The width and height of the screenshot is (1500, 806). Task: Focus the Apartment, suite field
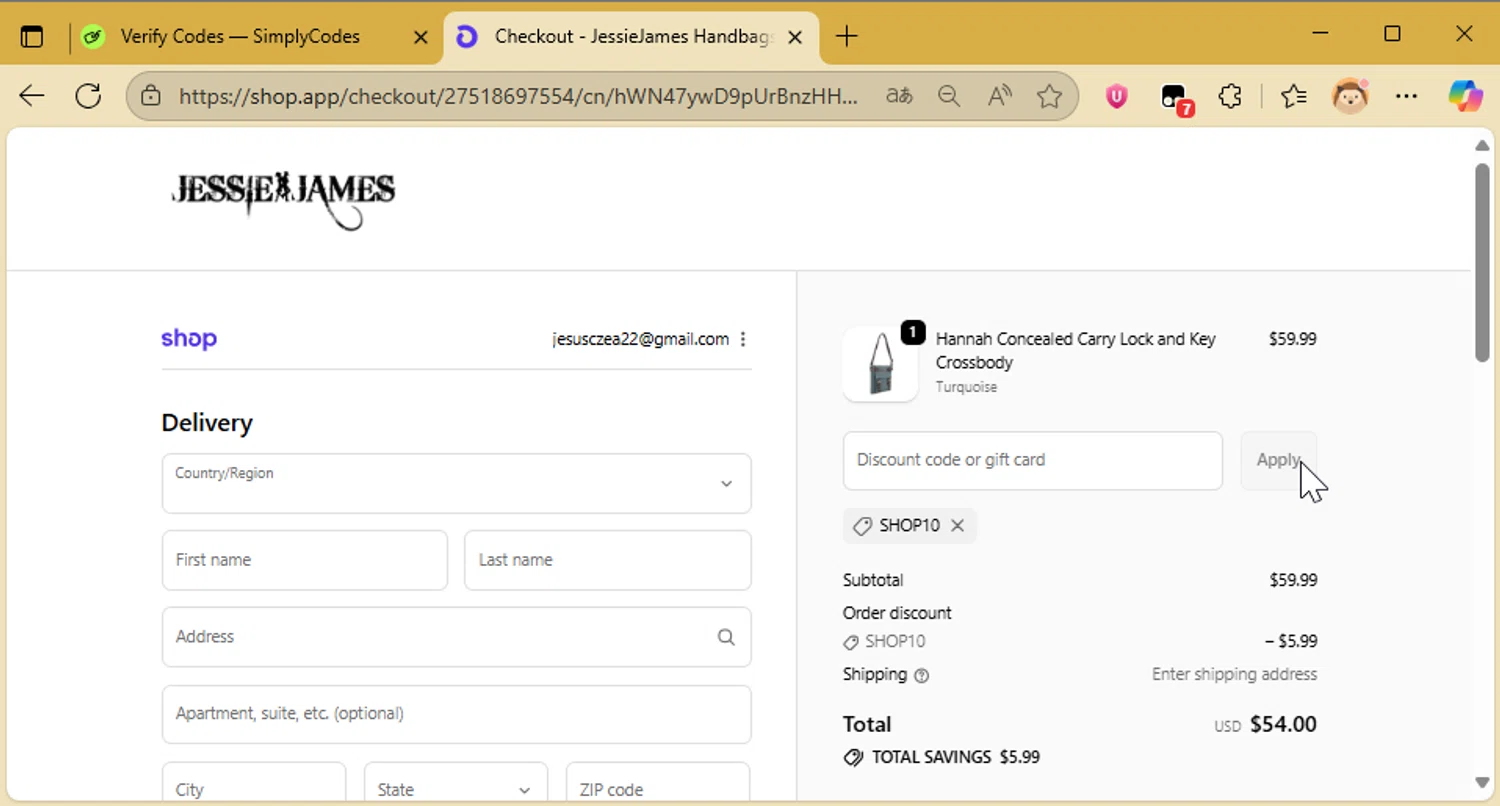click(456, 714)
